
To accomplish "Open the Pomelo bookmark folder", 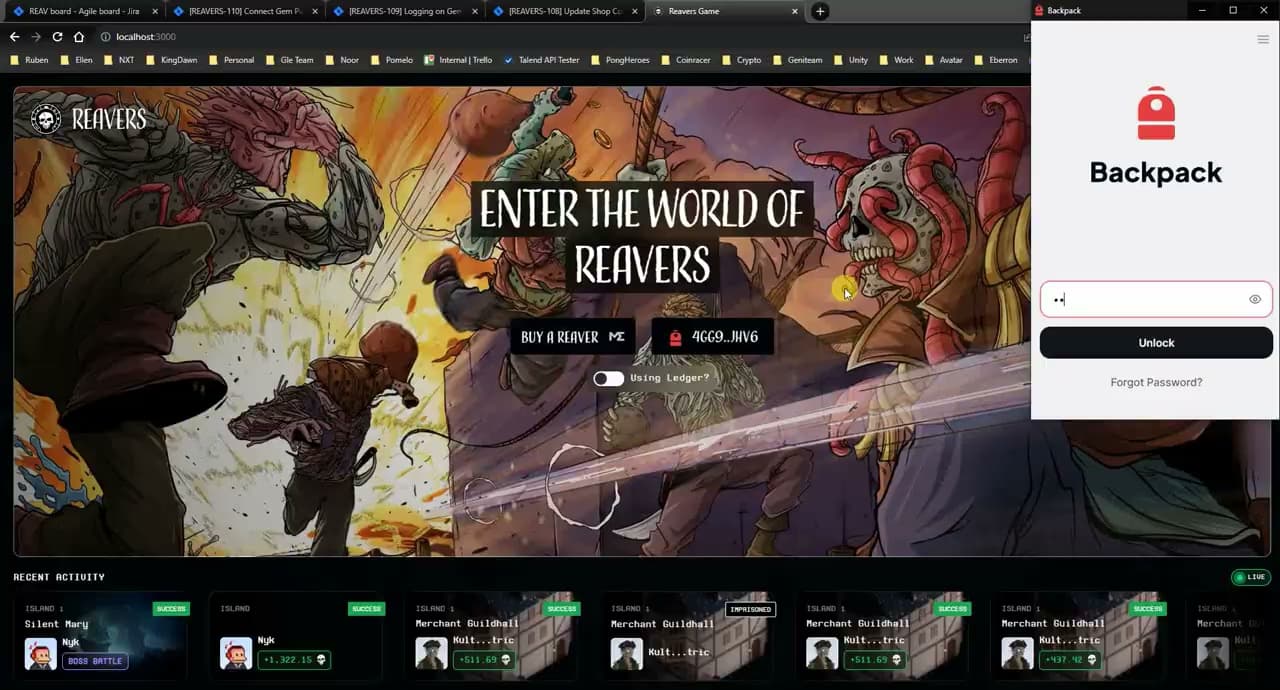I will tap(391, 60).
